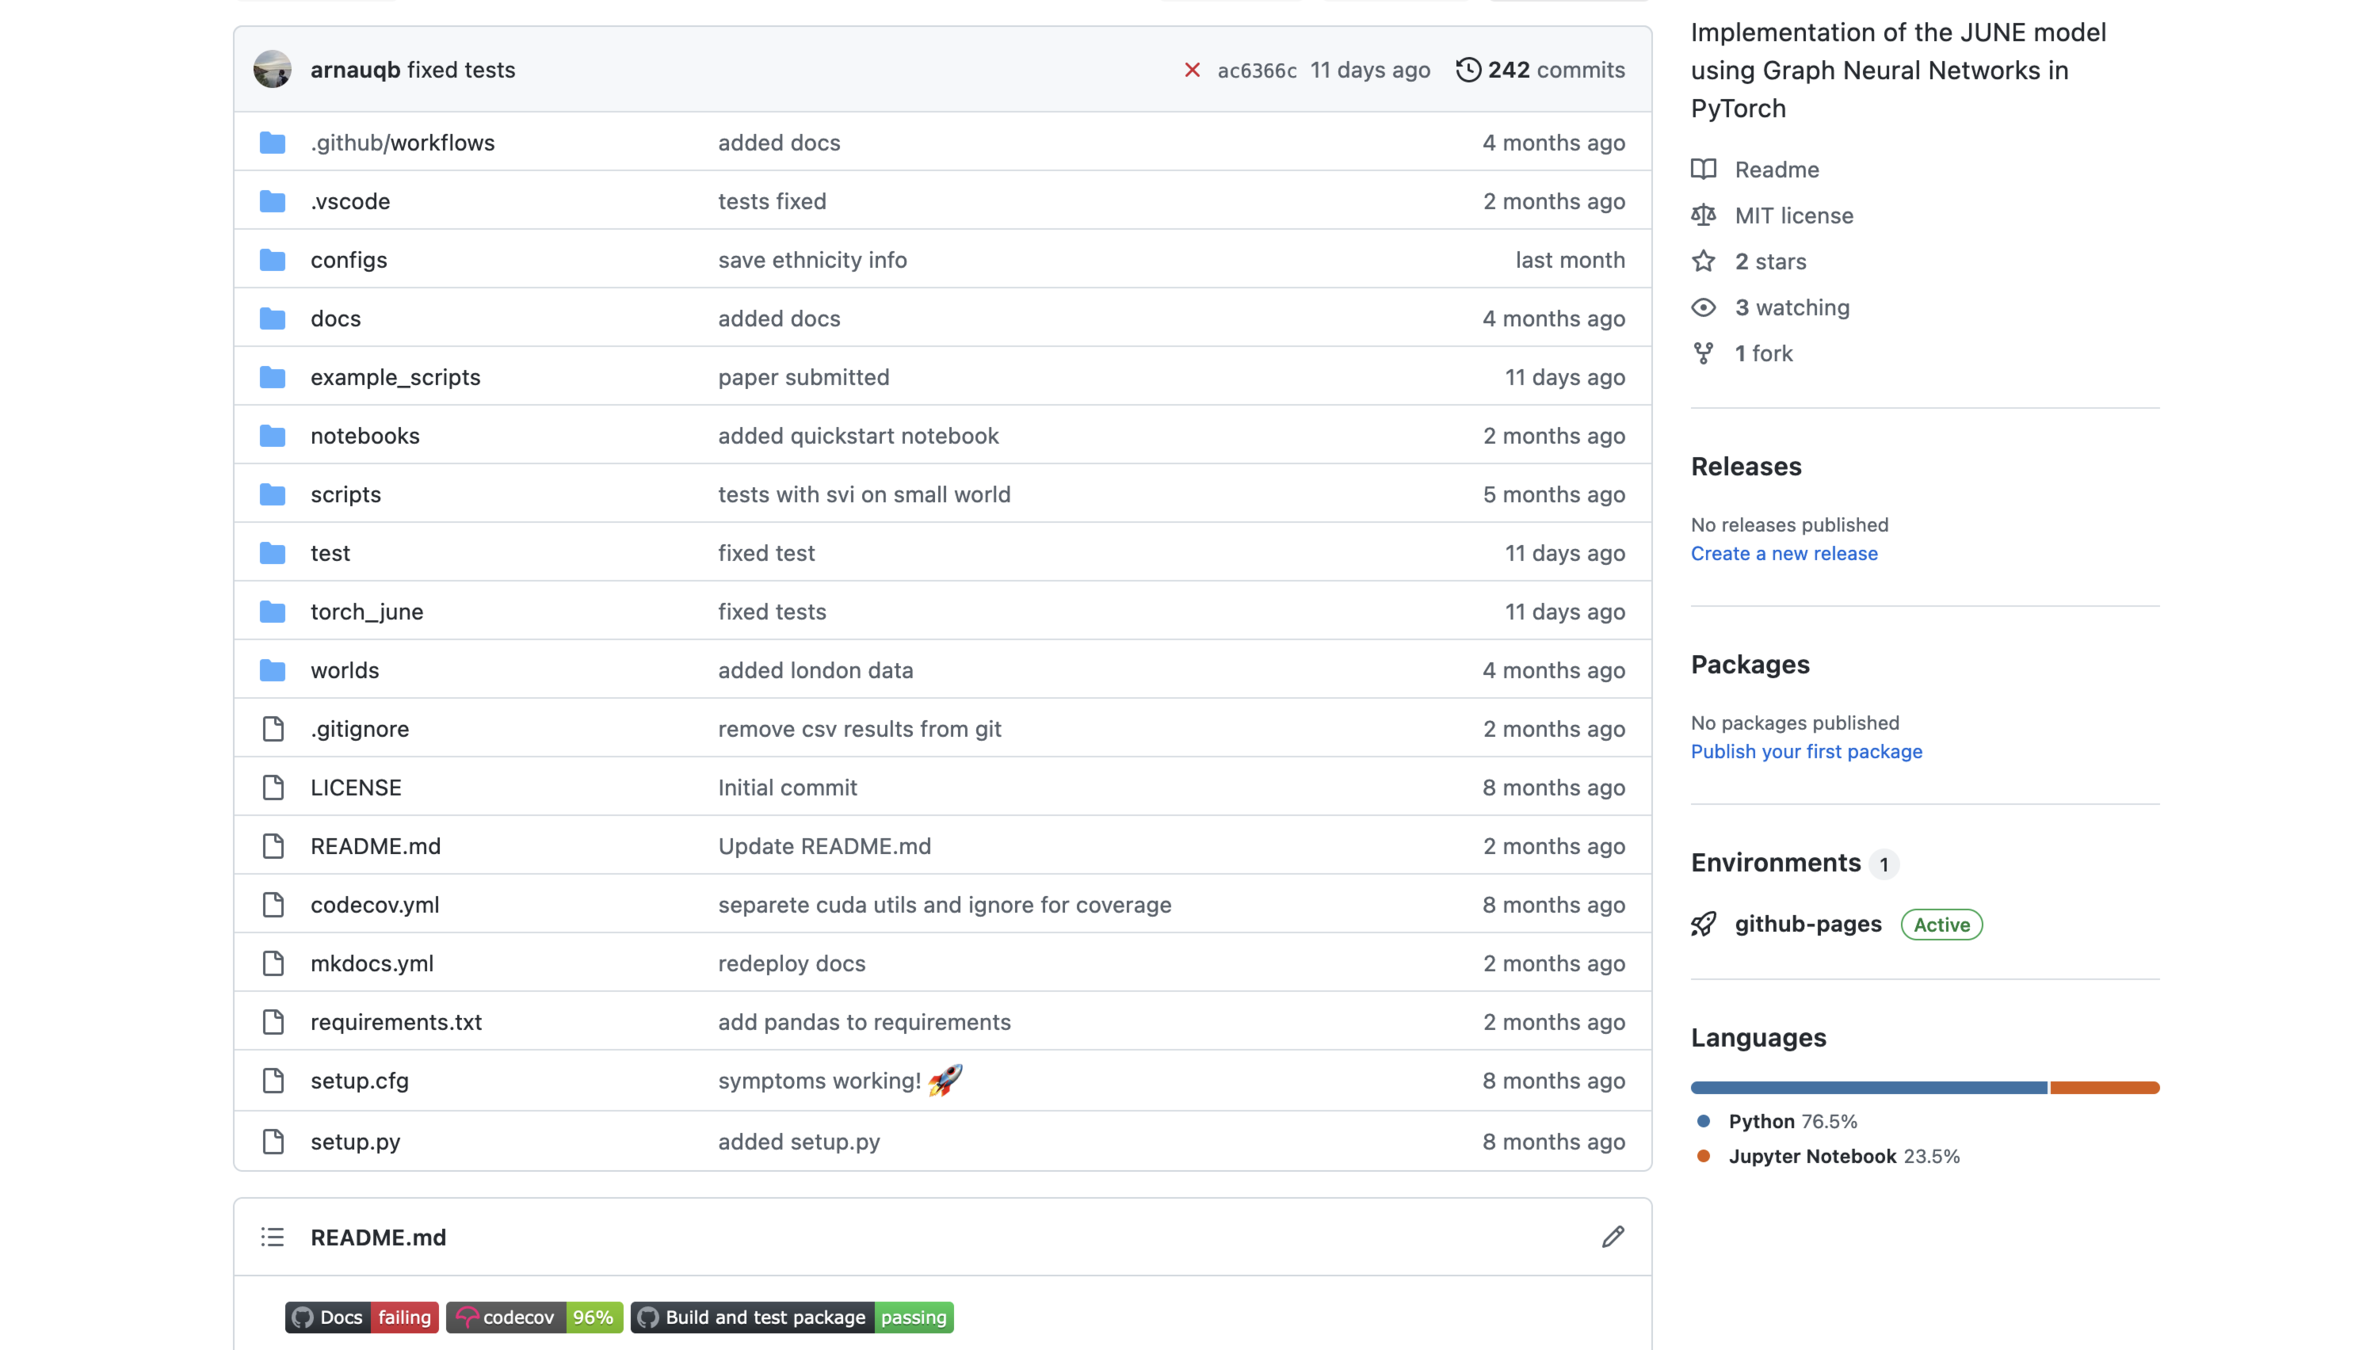Viewport: 2355px width, 1350px height.
Task: Click the Docs failing badge
Action: [x=362, y=1317]
